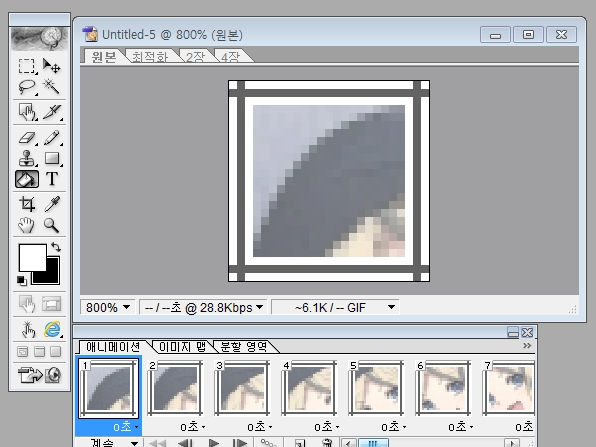Select the Lasso tool

27,87
